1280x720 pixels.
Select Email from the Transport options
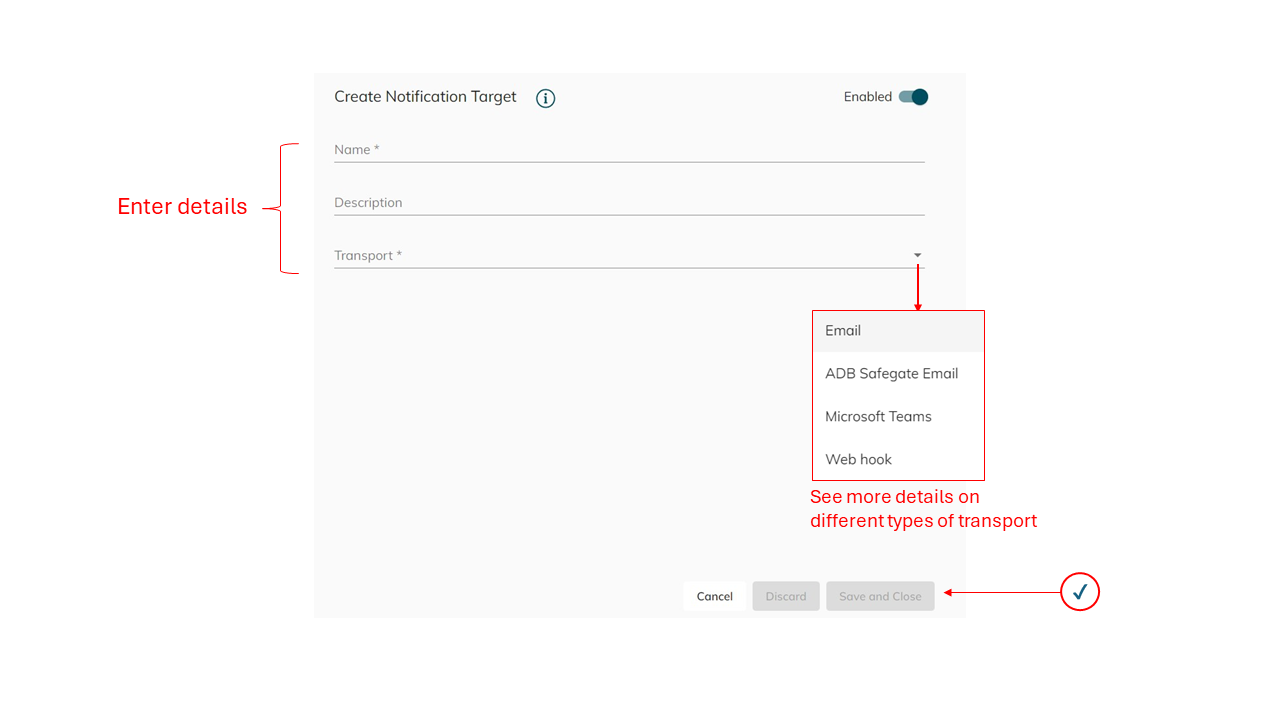pos(843,330)
